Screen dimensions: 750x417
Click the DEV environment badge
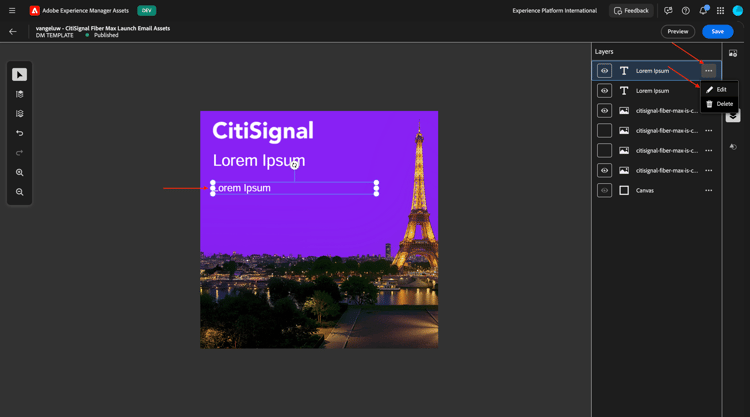[x=146, y=11]
